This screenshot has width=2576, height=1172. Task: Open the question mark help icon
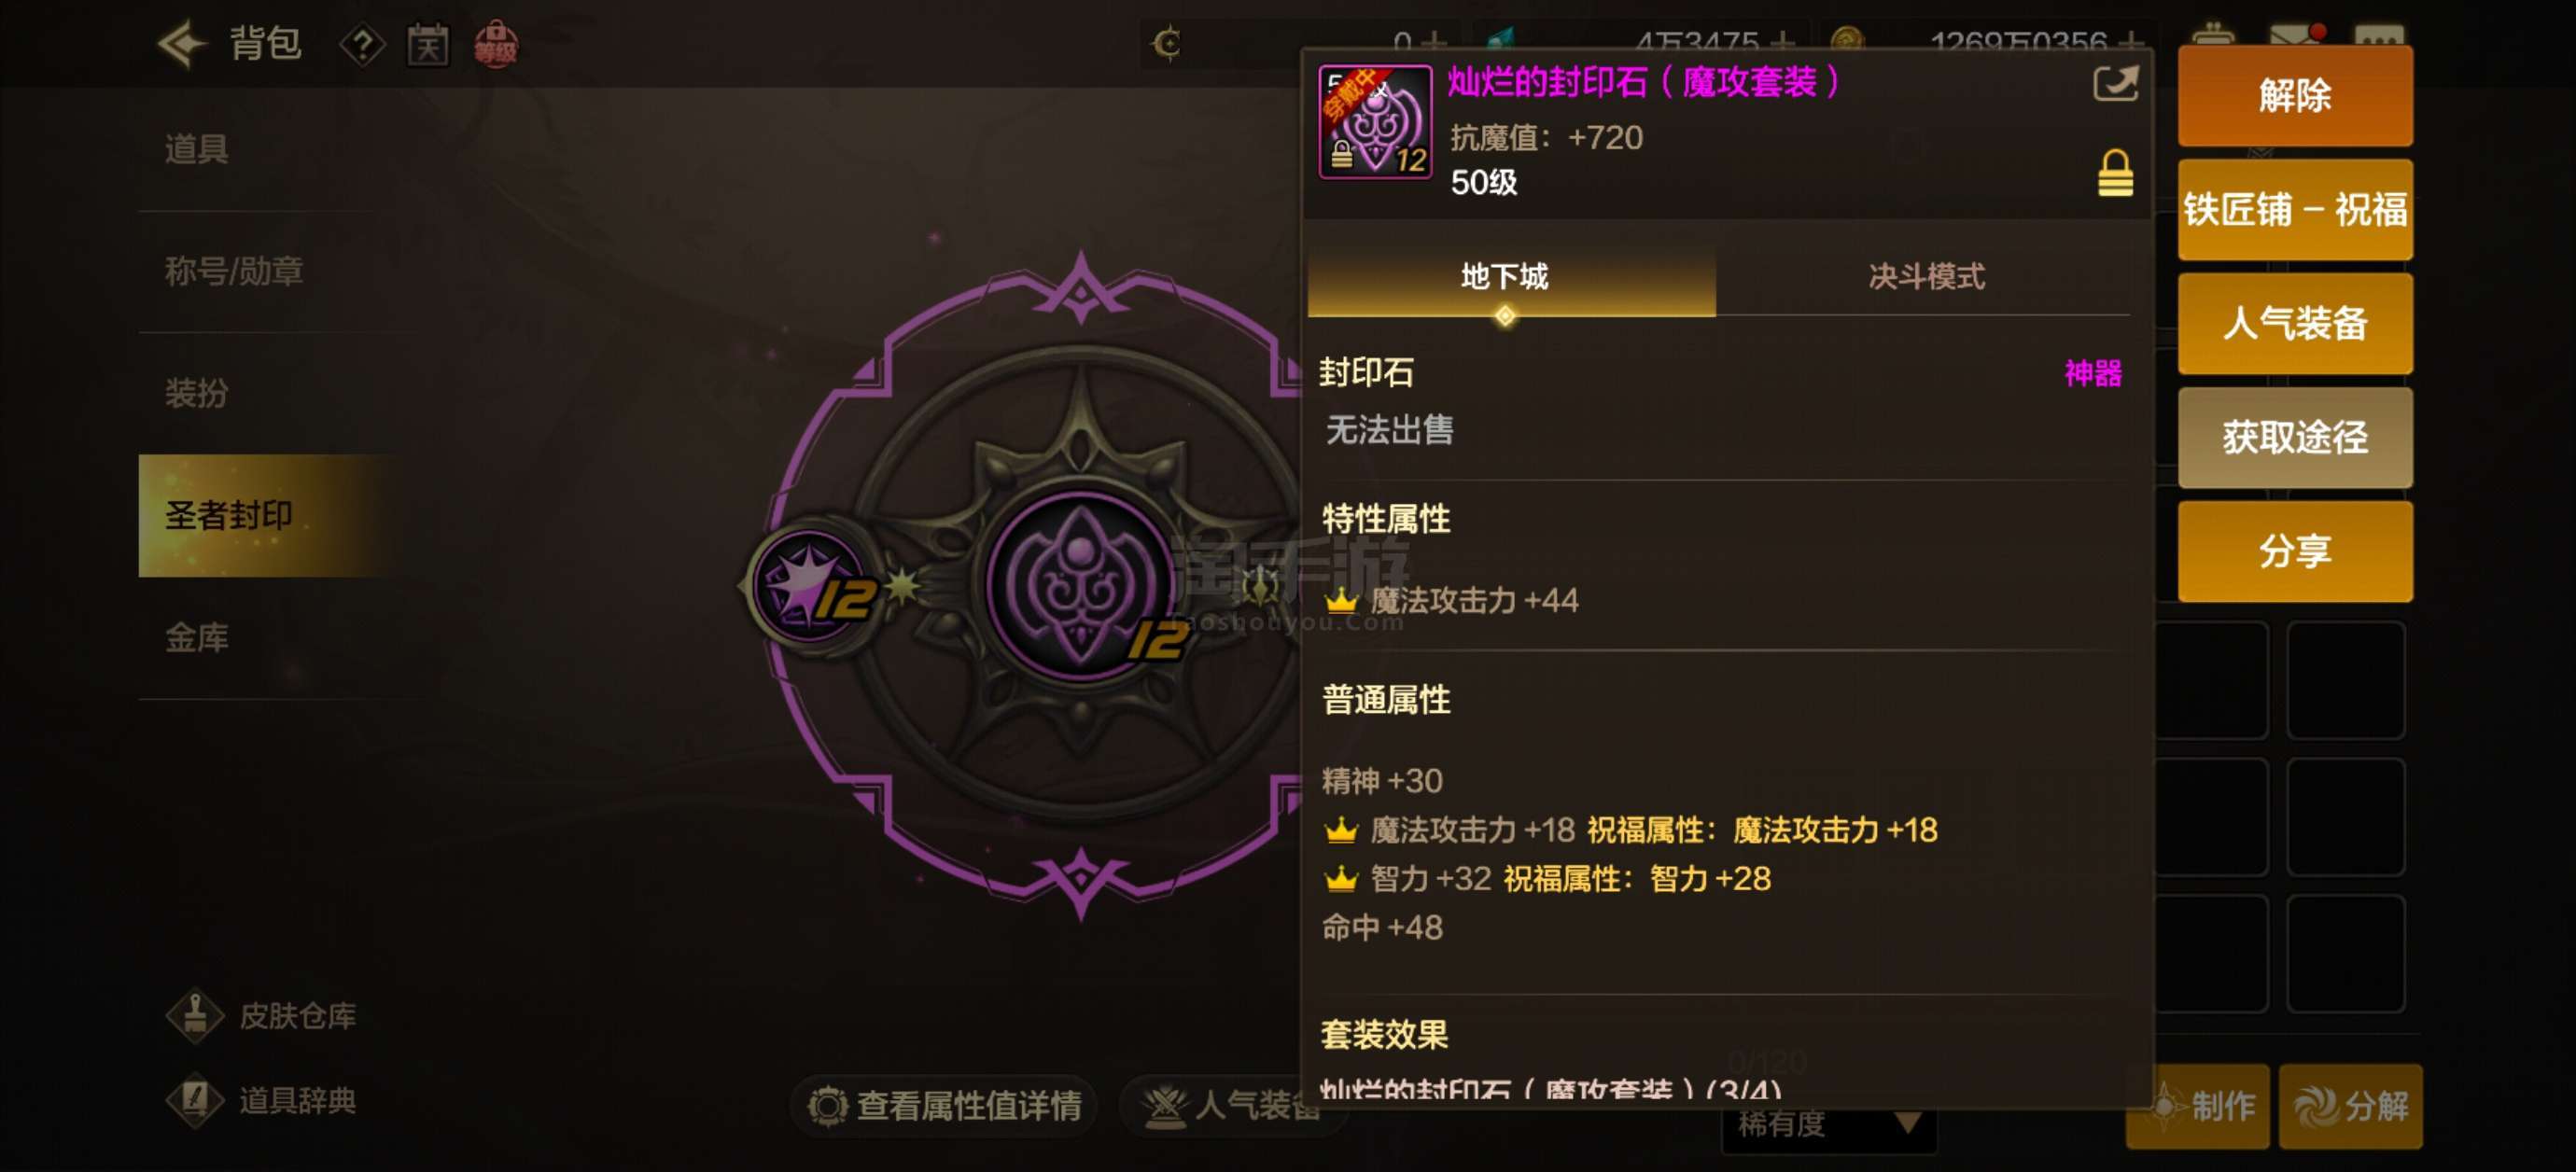(362, 45)
